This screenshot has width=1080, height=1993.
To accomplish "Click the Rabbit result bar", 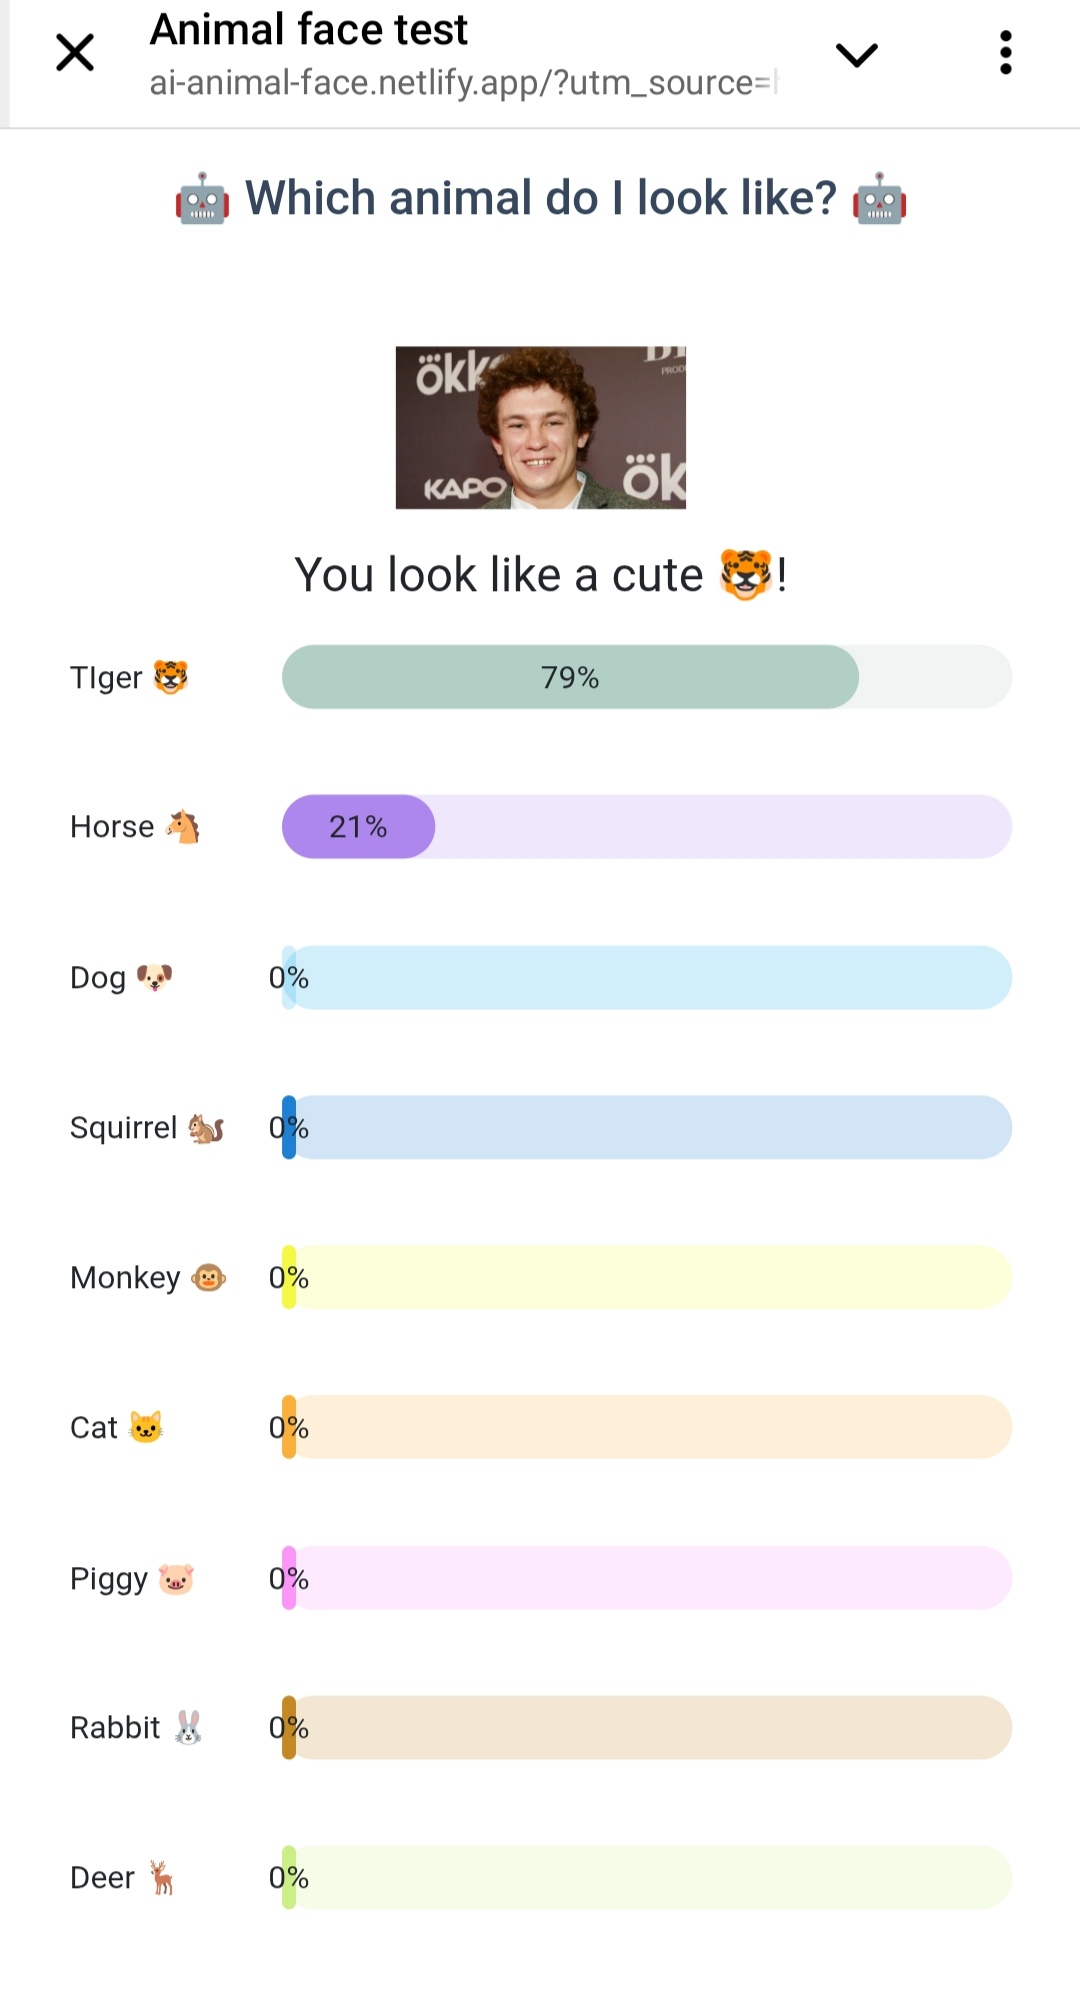I will click(646, 1727).
